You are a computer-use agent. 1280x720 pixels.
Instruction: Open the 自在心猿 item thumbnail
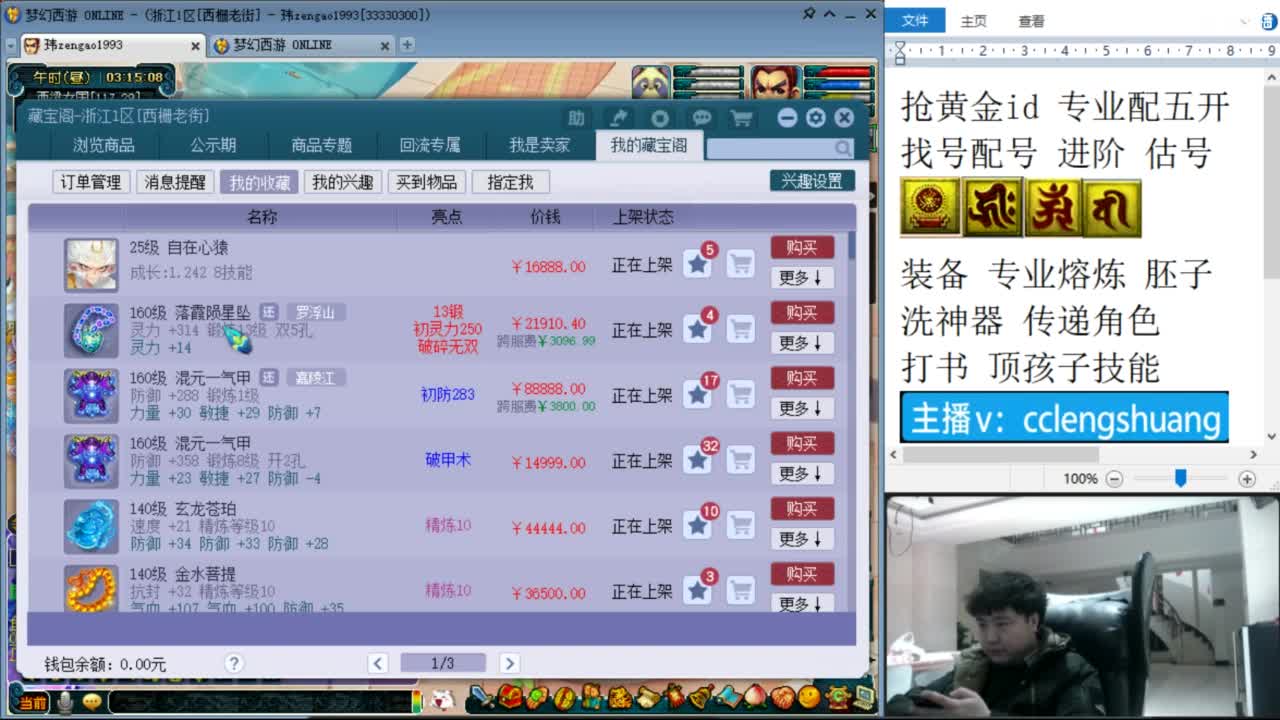click(x=91, y=265)
